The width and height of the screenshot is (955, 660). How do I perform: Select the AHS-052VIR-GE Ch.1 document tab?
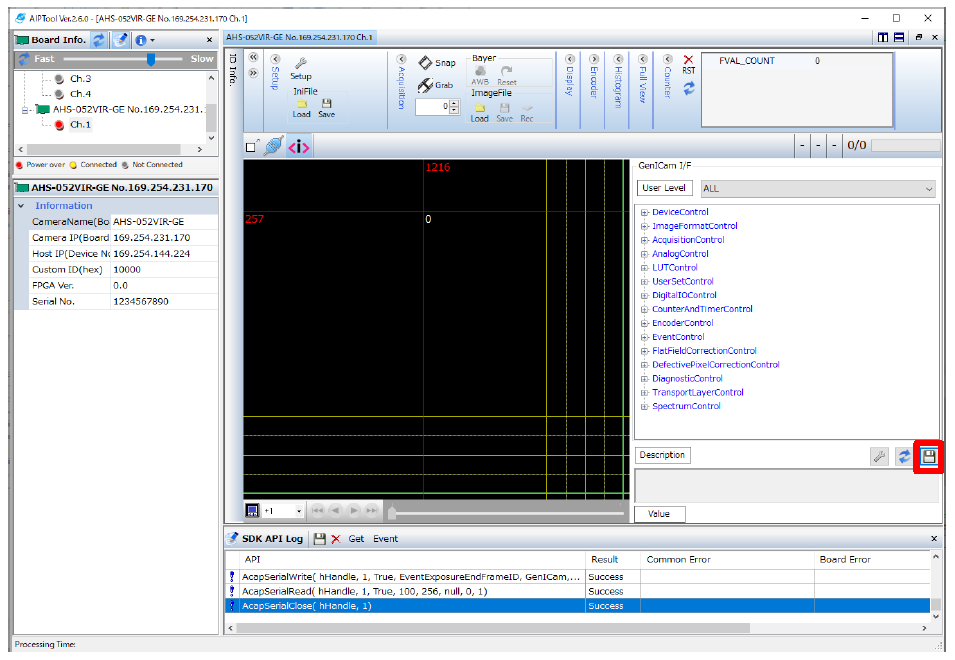coord(299,37)
